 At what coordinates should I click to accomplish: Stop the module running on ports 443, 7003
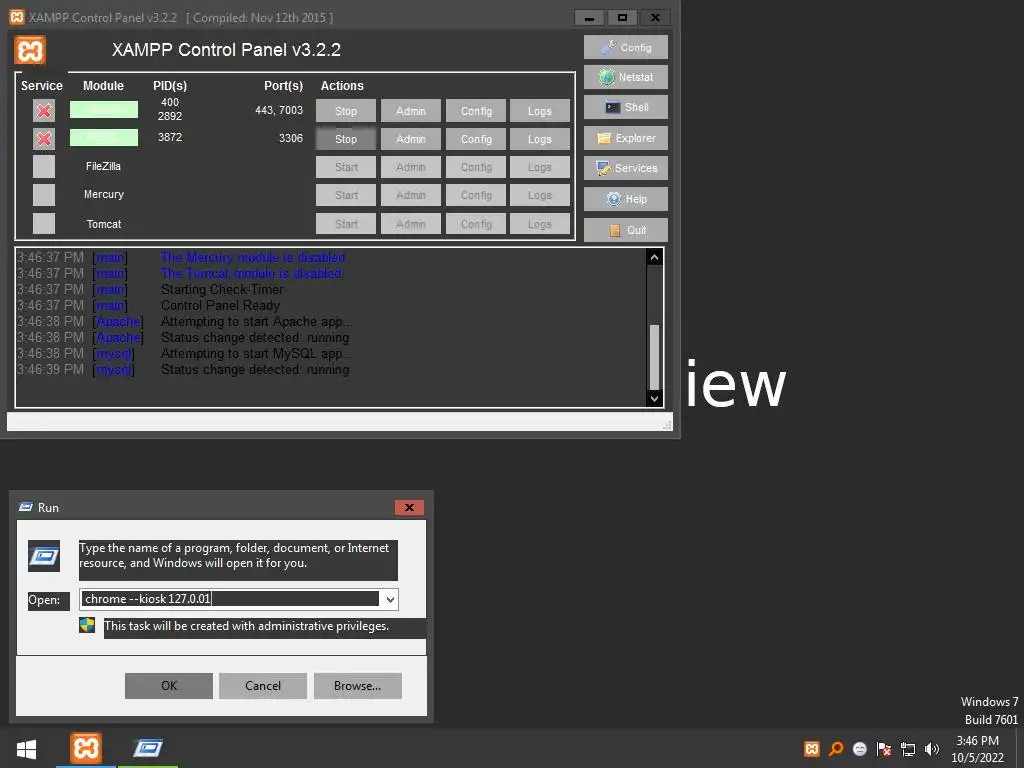click(x=345, y=111)
